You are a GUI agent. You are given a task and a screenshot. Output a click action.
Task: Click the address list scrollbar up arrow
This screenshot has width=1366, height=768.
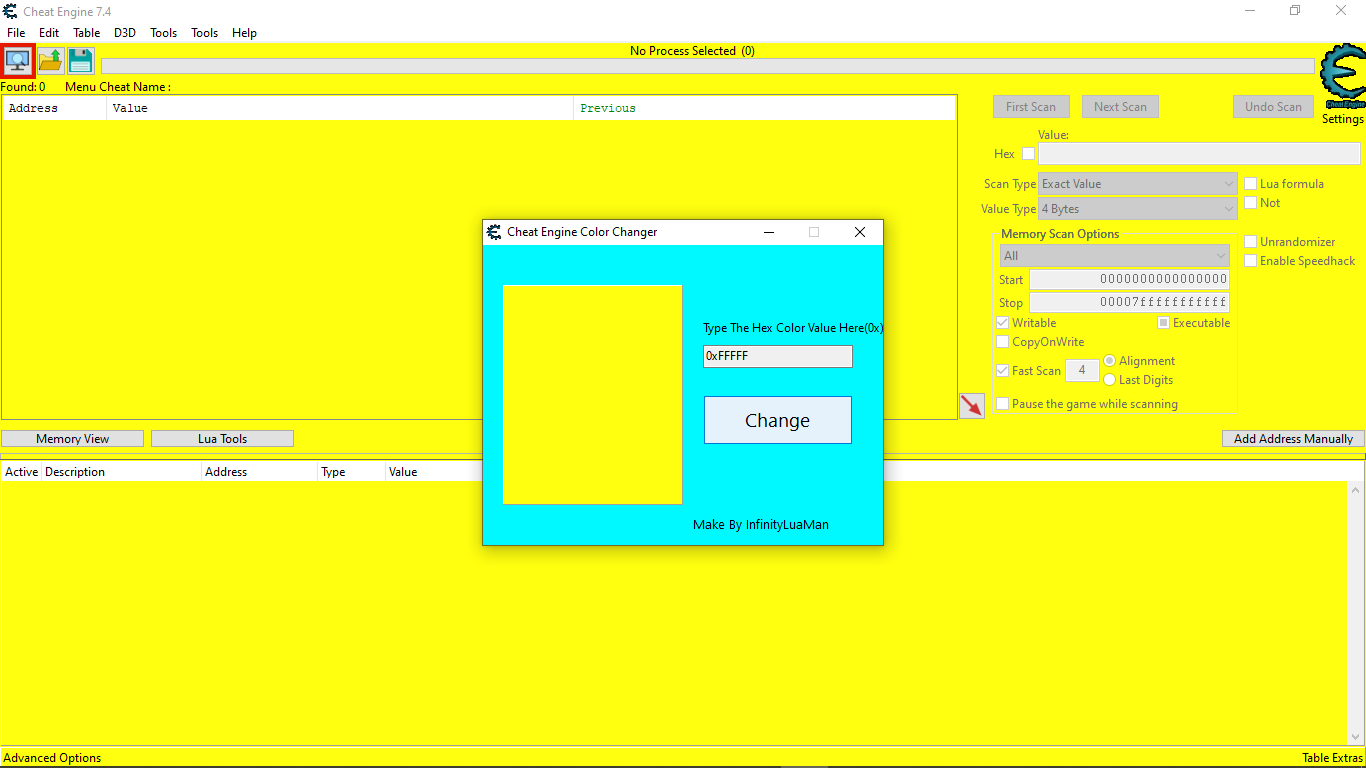(x=1357, y=490)
